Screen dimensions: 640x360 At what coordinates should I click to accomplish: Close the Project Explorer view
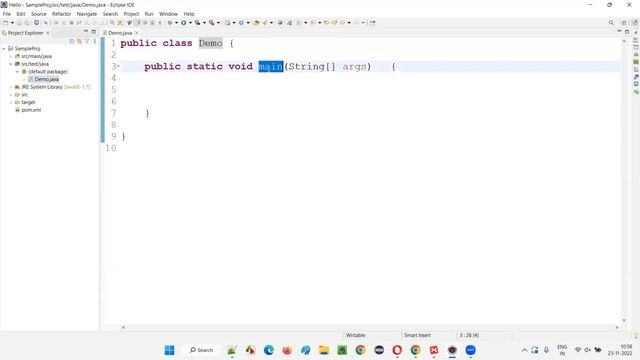(x=48, y=33)
